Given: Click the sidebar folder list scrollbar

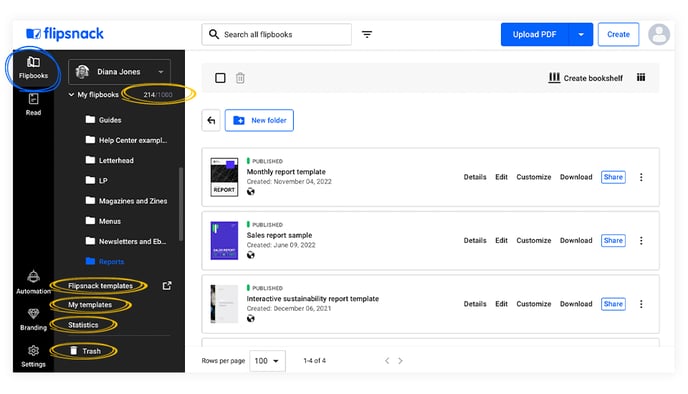Looking at the screenshot, I should pyautogui.click(x=181, y=204).
